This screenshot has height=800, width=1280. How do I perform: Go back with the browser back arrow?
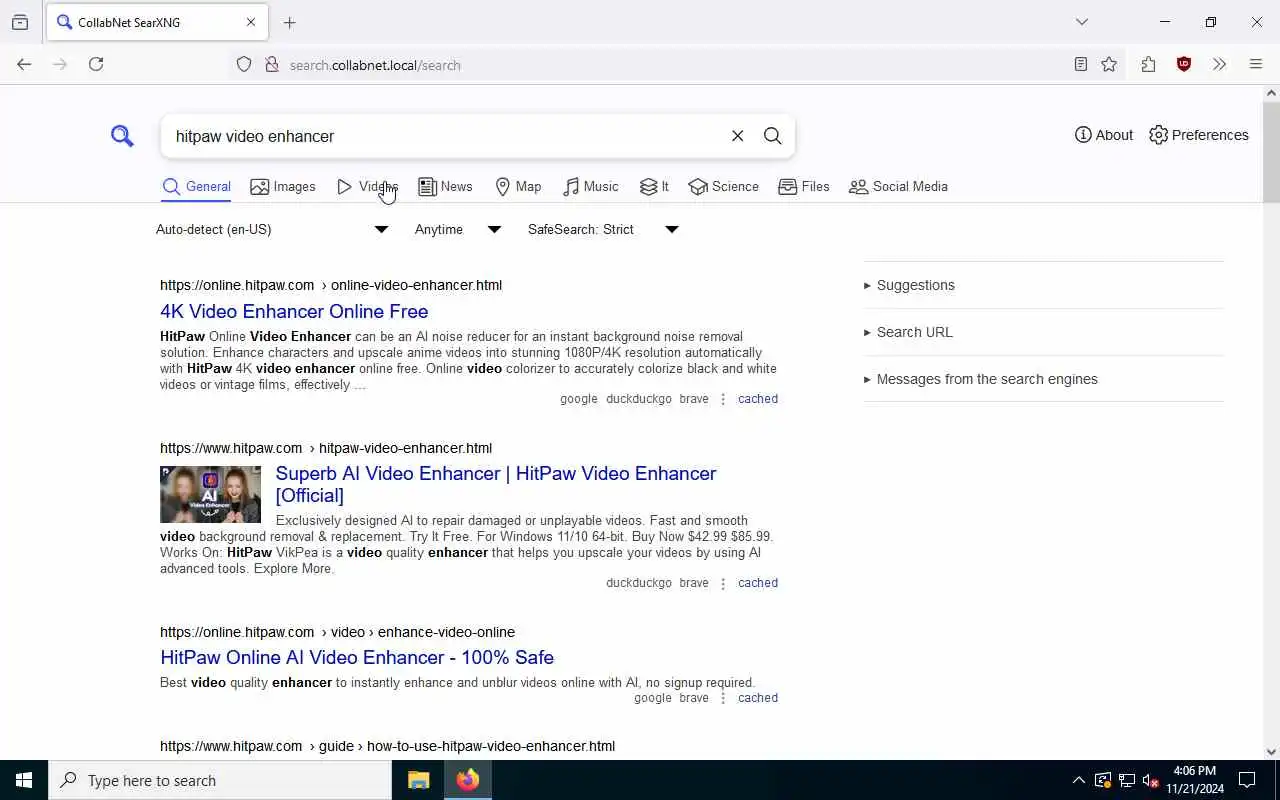24,64
